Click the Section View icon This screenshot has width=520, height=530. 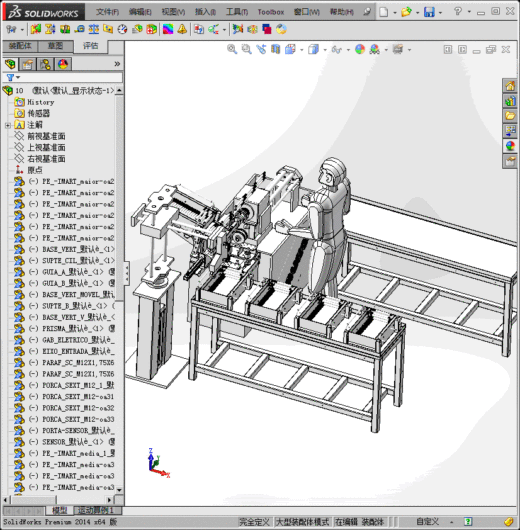[275, 49]
